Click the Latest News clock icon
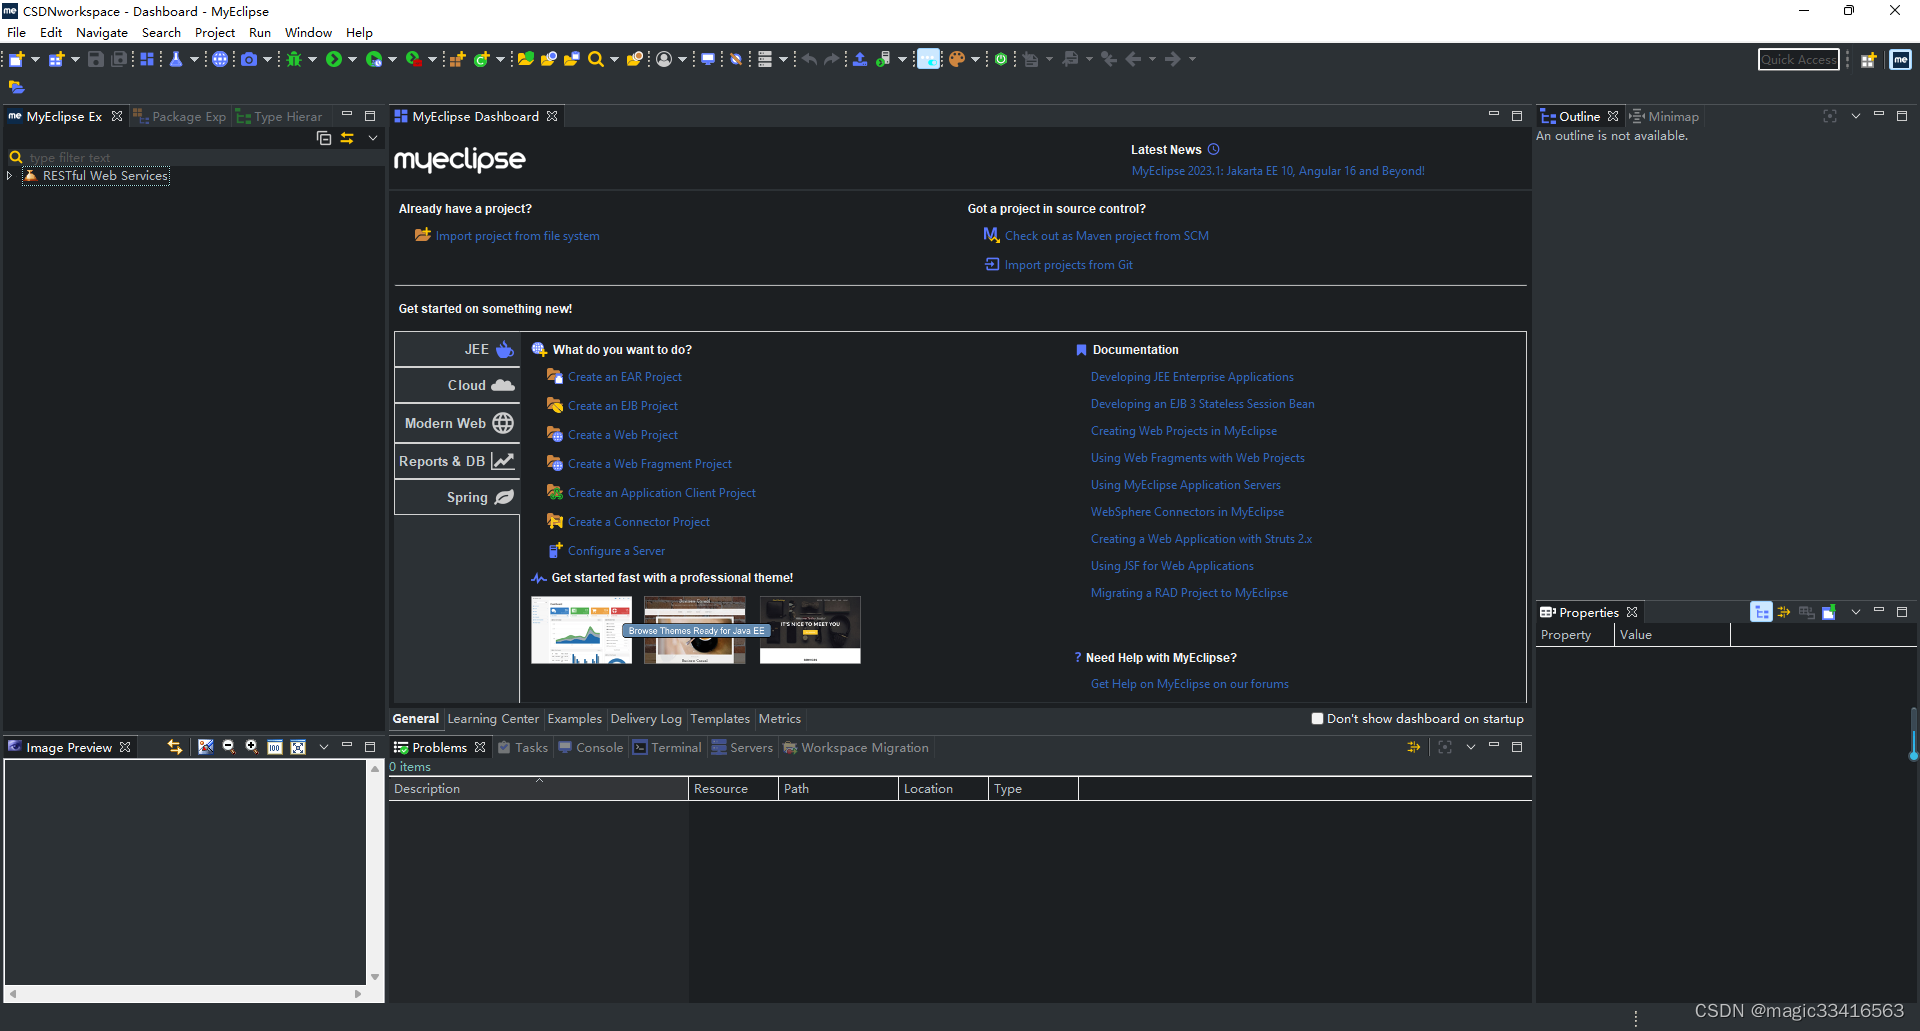Viewport: 1920px width, 1031px height. 1213,149
